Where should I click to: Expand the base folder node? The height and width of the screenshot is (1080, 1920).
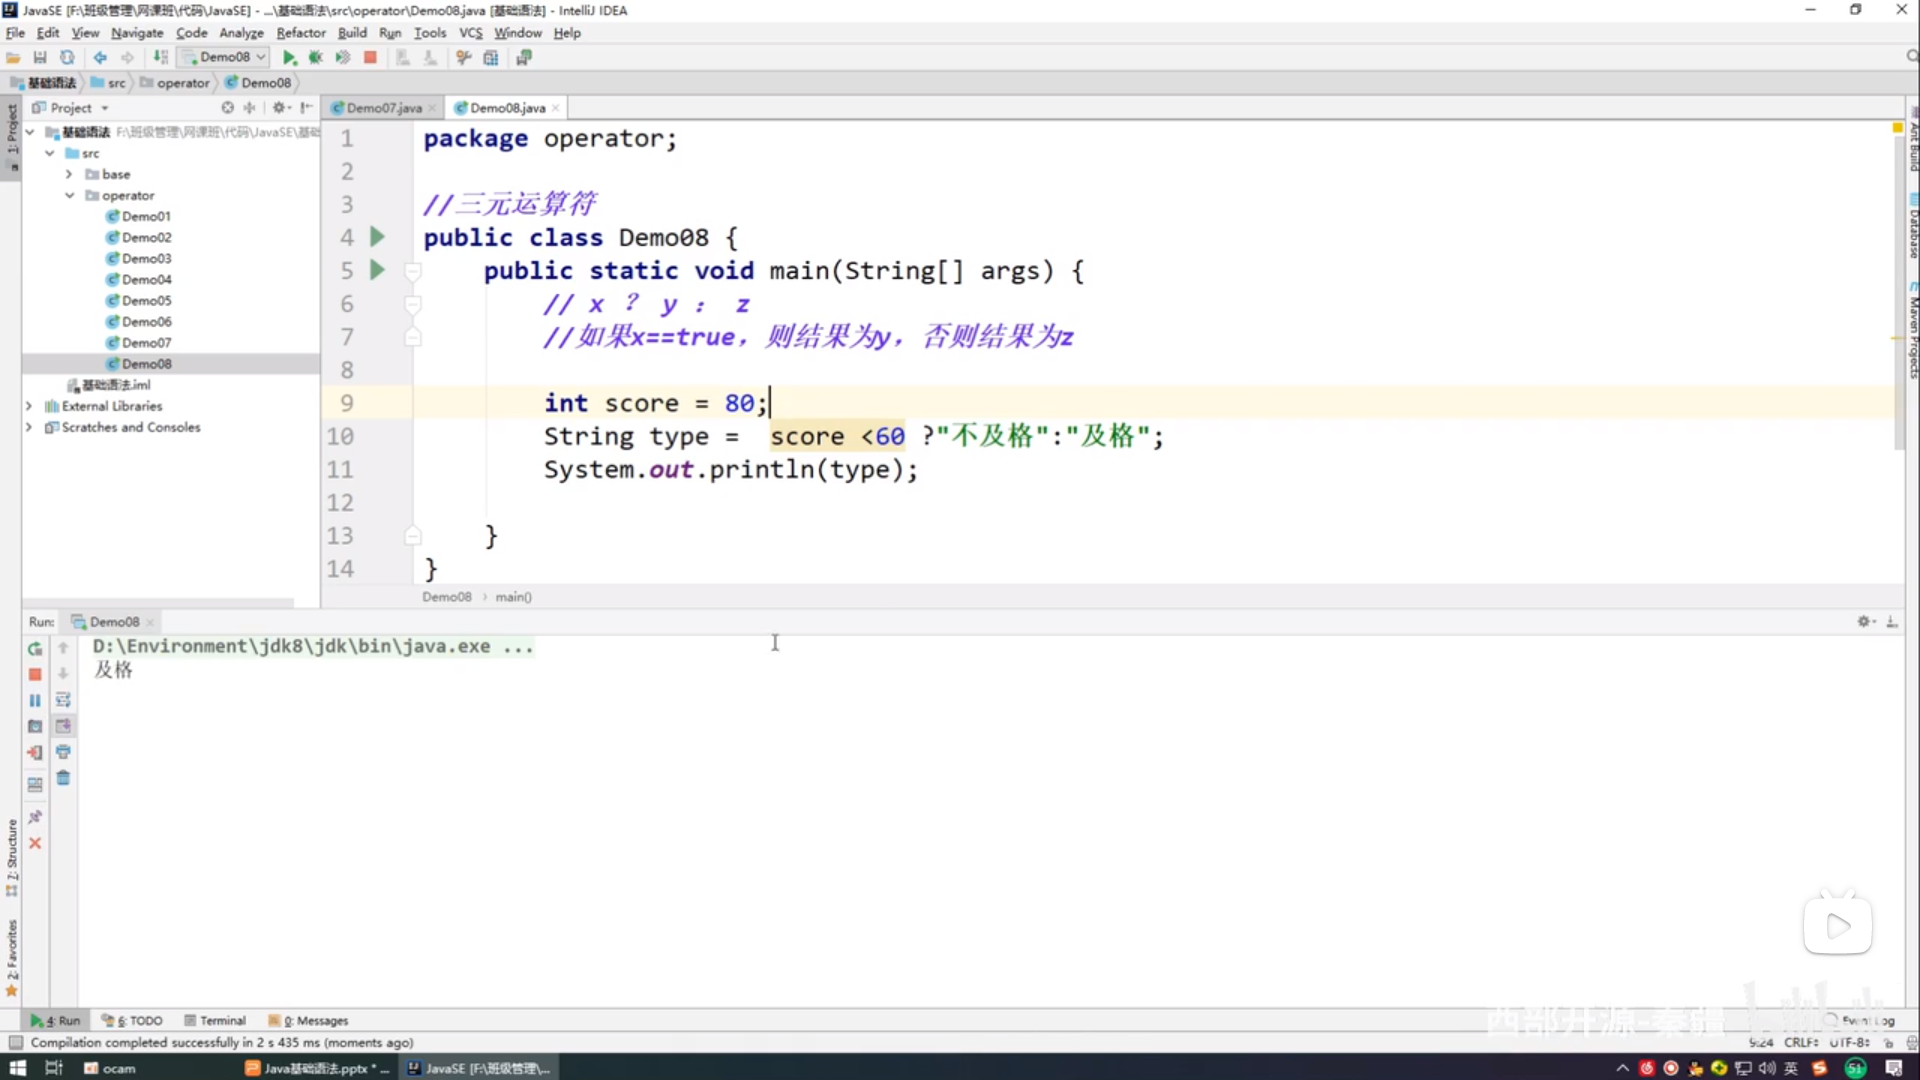pos(69,174)
